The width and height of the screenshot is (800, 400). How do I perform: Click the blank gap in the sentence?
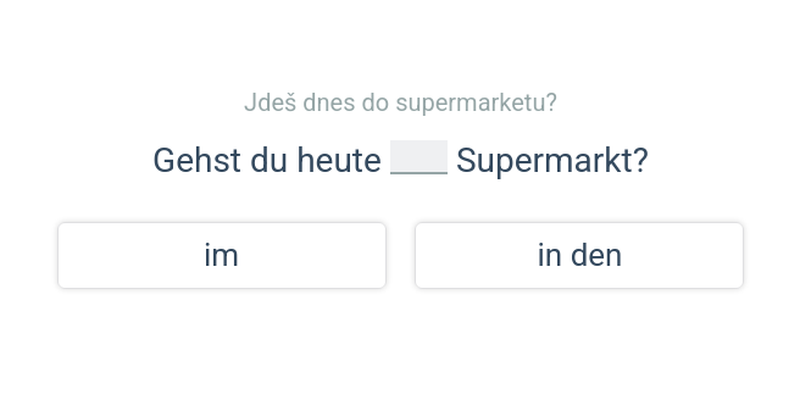(419, 159)
